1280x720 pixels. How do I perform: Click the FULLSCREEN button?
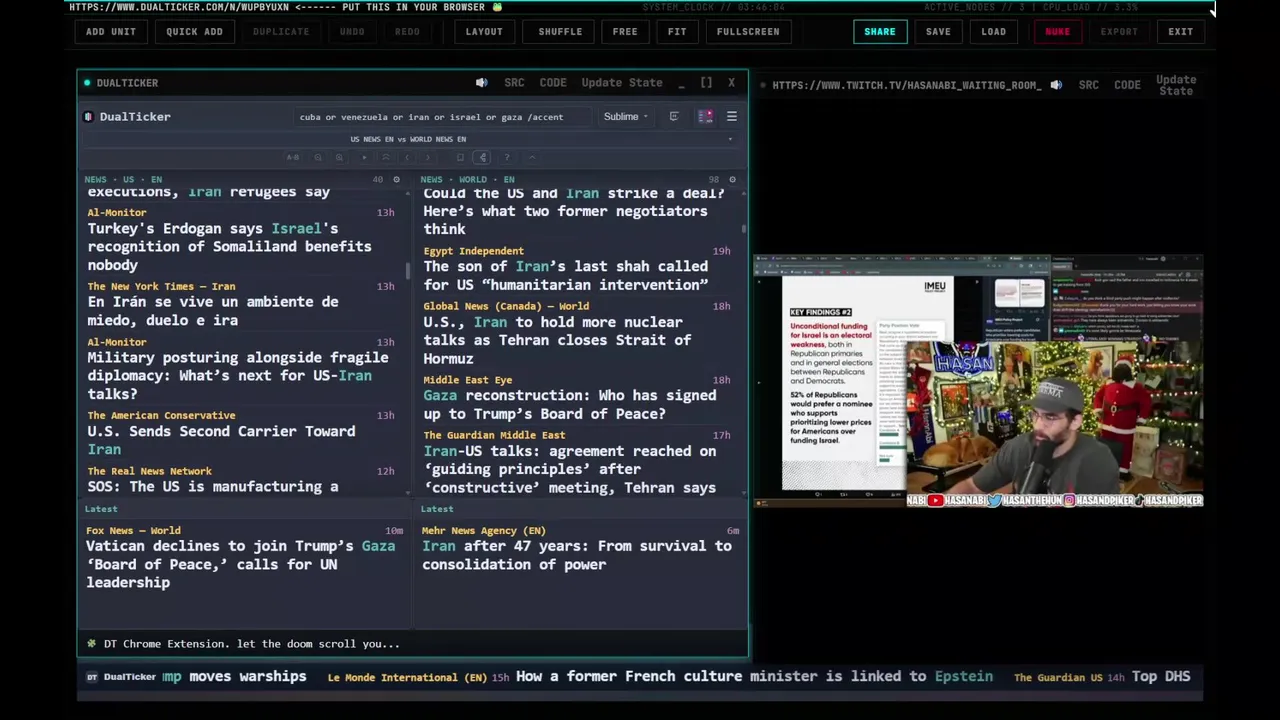point(748,32)
